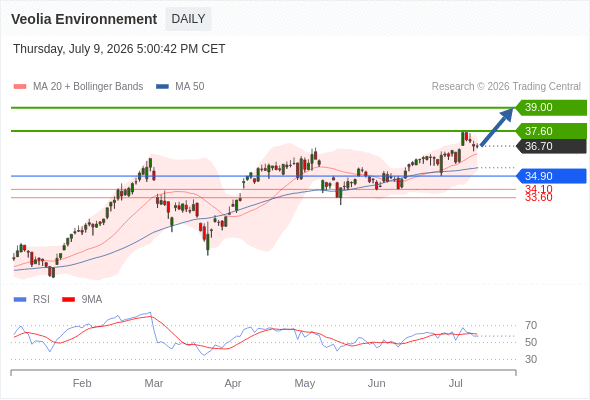Click the MA 20 + Bollinger Bands legend swatch
Image resolution: width=590 pixels, height=400 pixels.
coord(20,87)
